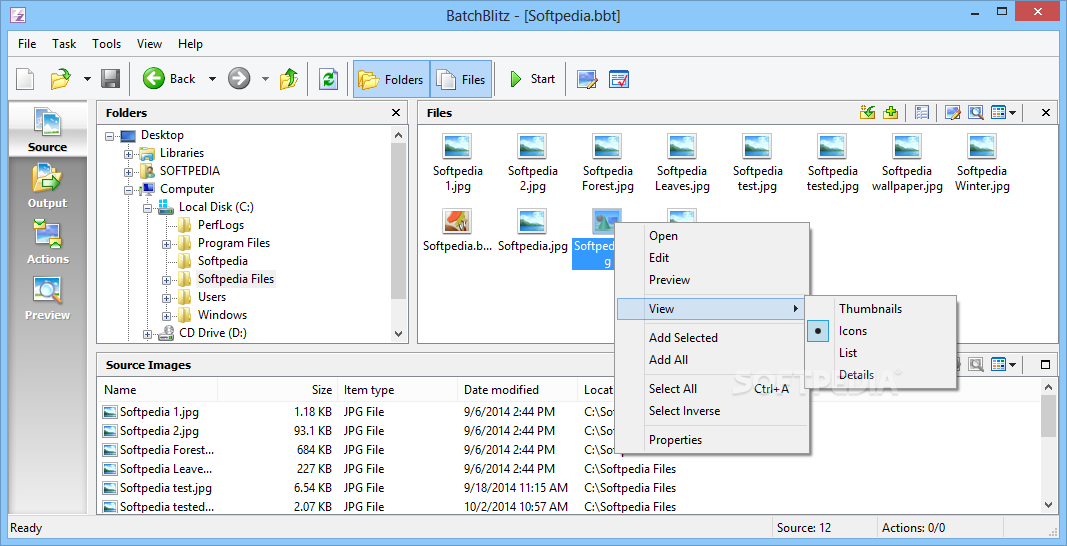
Task: Close the Files panel
Action: 1046,113
